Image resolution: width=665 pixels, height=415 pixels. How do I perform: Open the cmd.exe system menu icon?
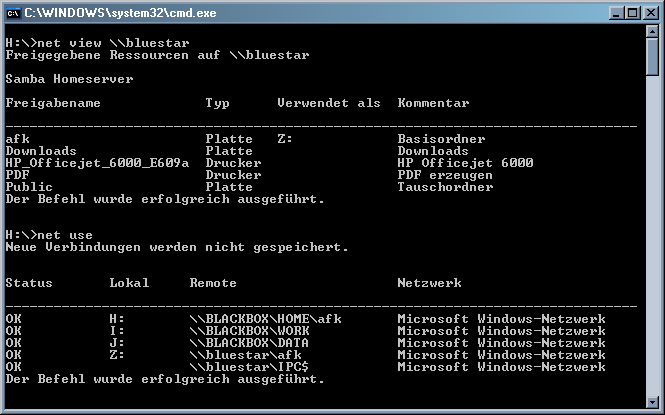pos(13,12)
